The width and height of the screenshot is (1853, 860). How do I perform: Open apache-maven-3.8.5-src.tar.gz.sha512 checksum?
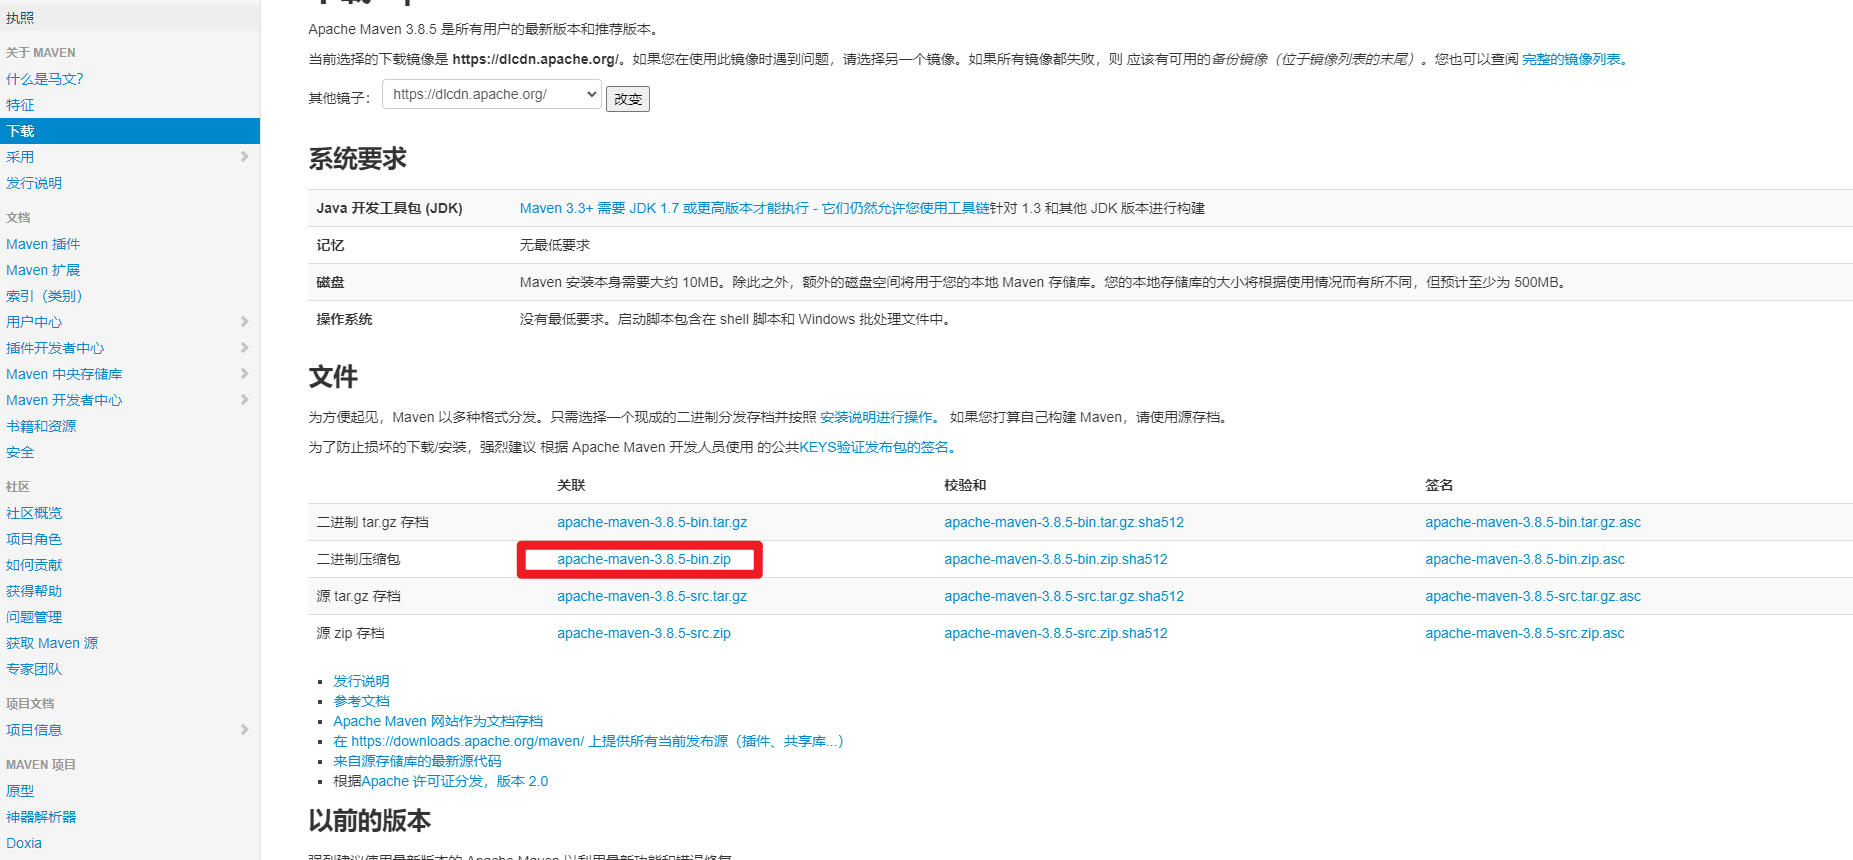click(x=1064, y=596)
